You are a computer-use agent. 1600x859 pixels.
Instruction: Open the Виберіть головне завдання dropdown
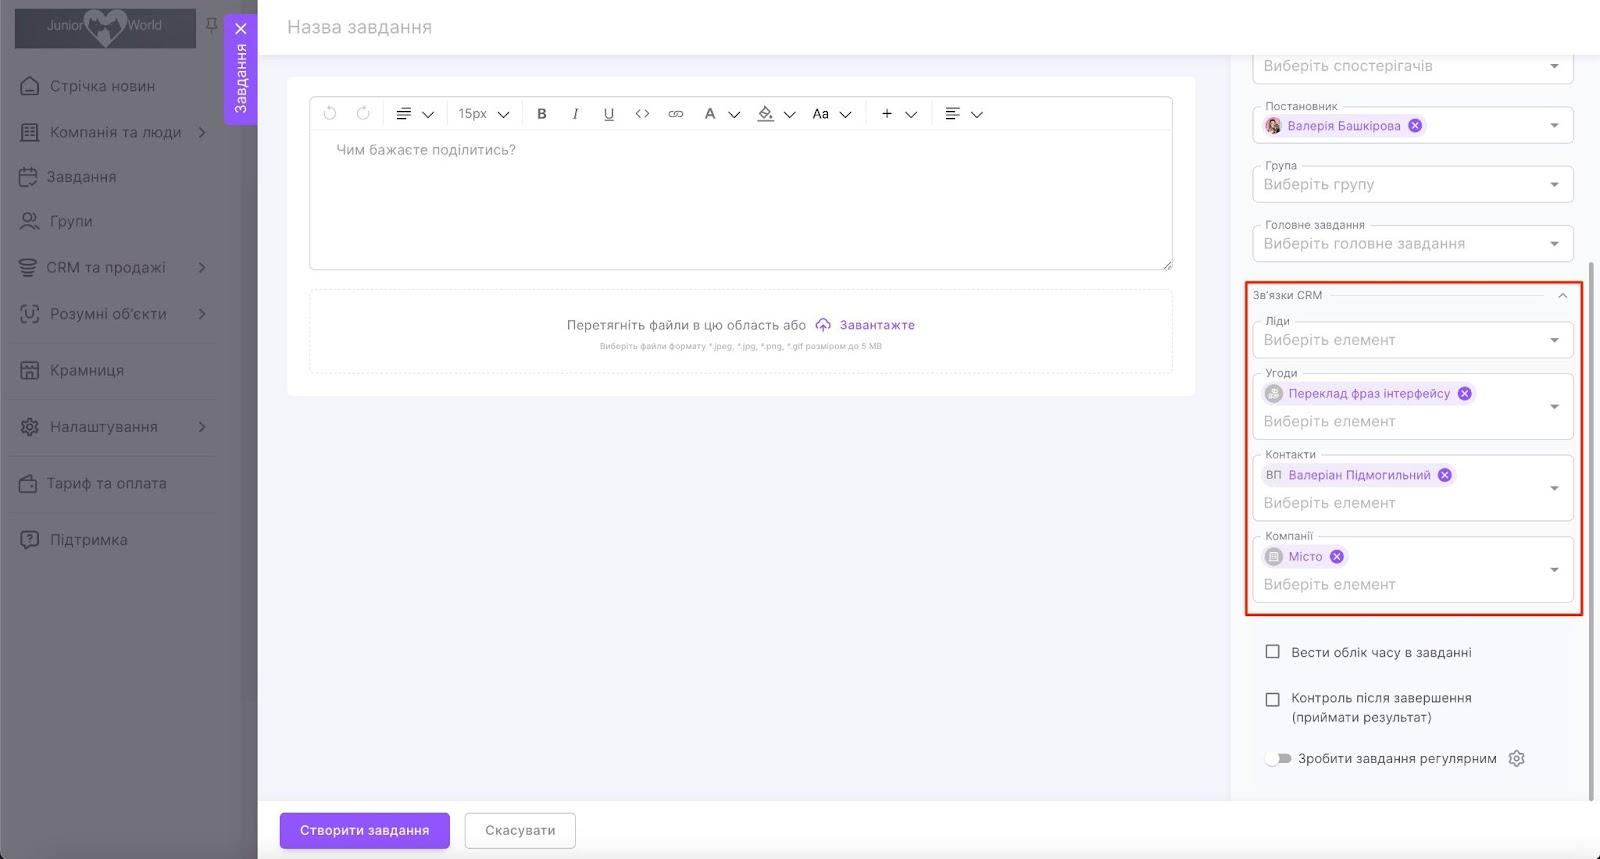(x=1412, y=244)
